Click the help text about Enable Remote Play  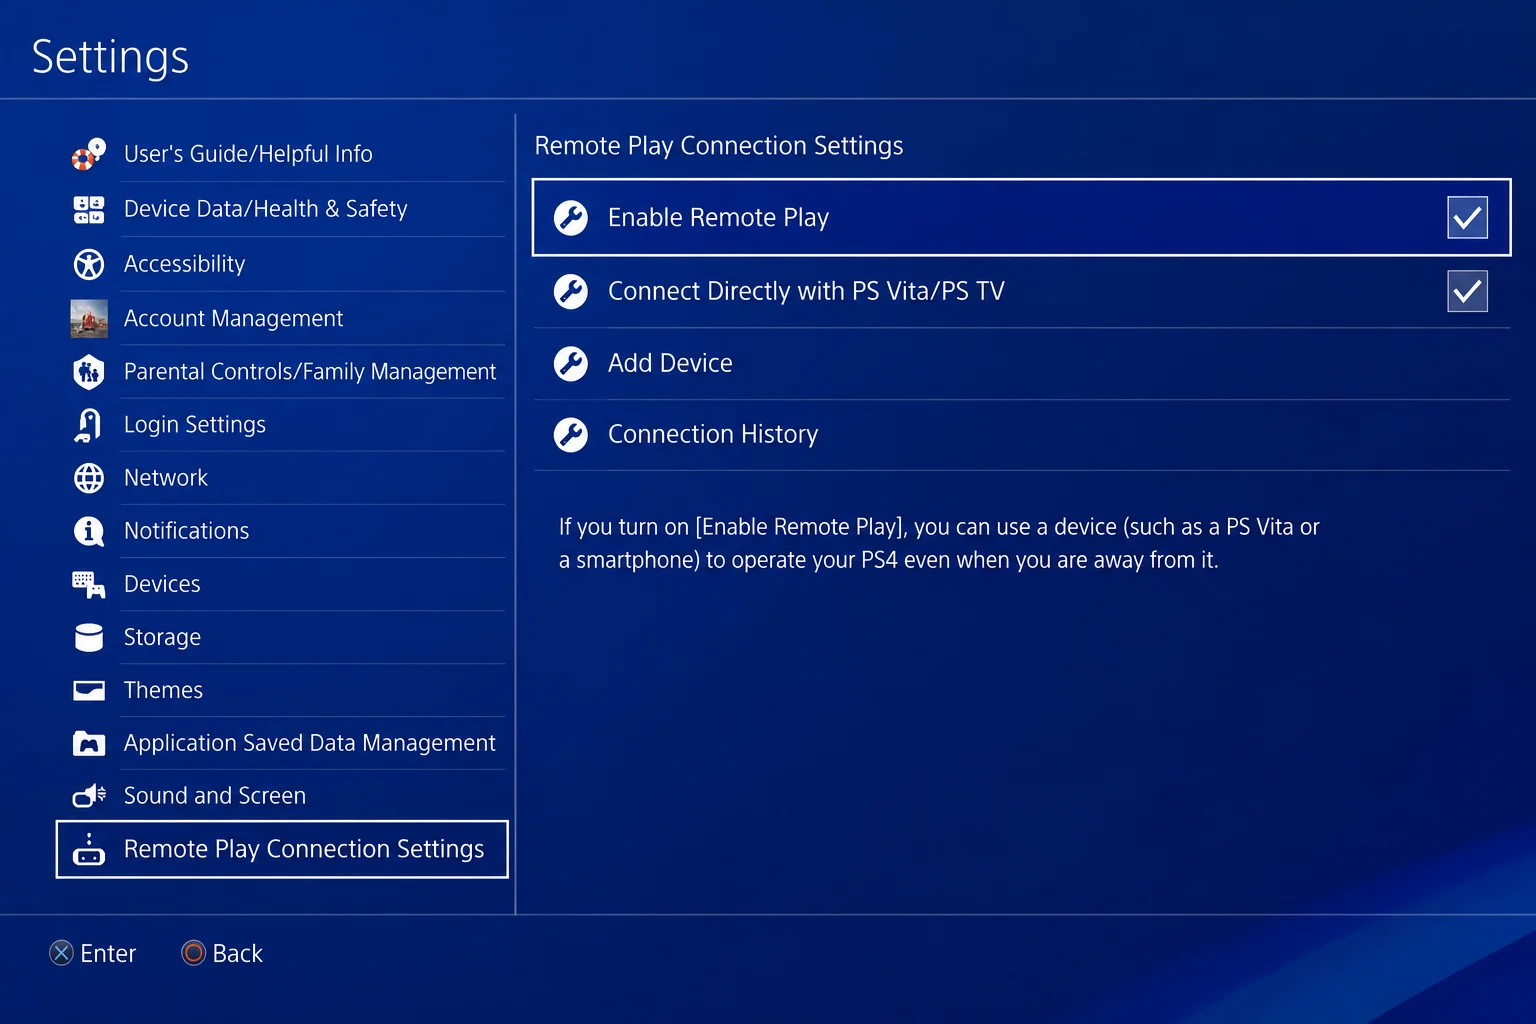(x=939, y=543)
